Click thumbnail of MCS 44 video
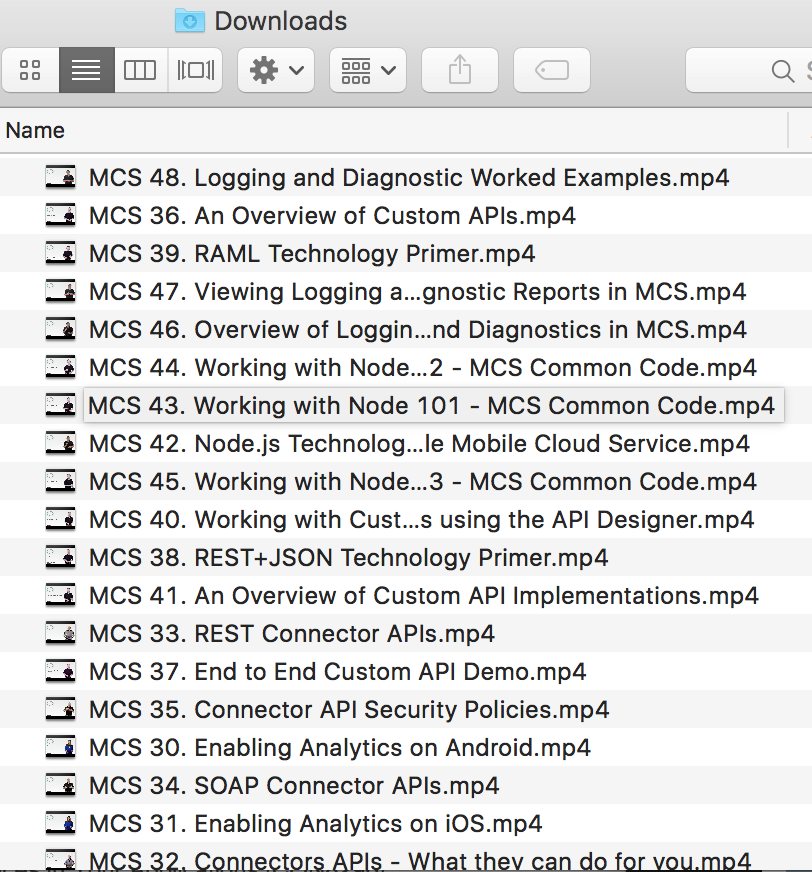812x872 pixels. click(x=60, y=368)
